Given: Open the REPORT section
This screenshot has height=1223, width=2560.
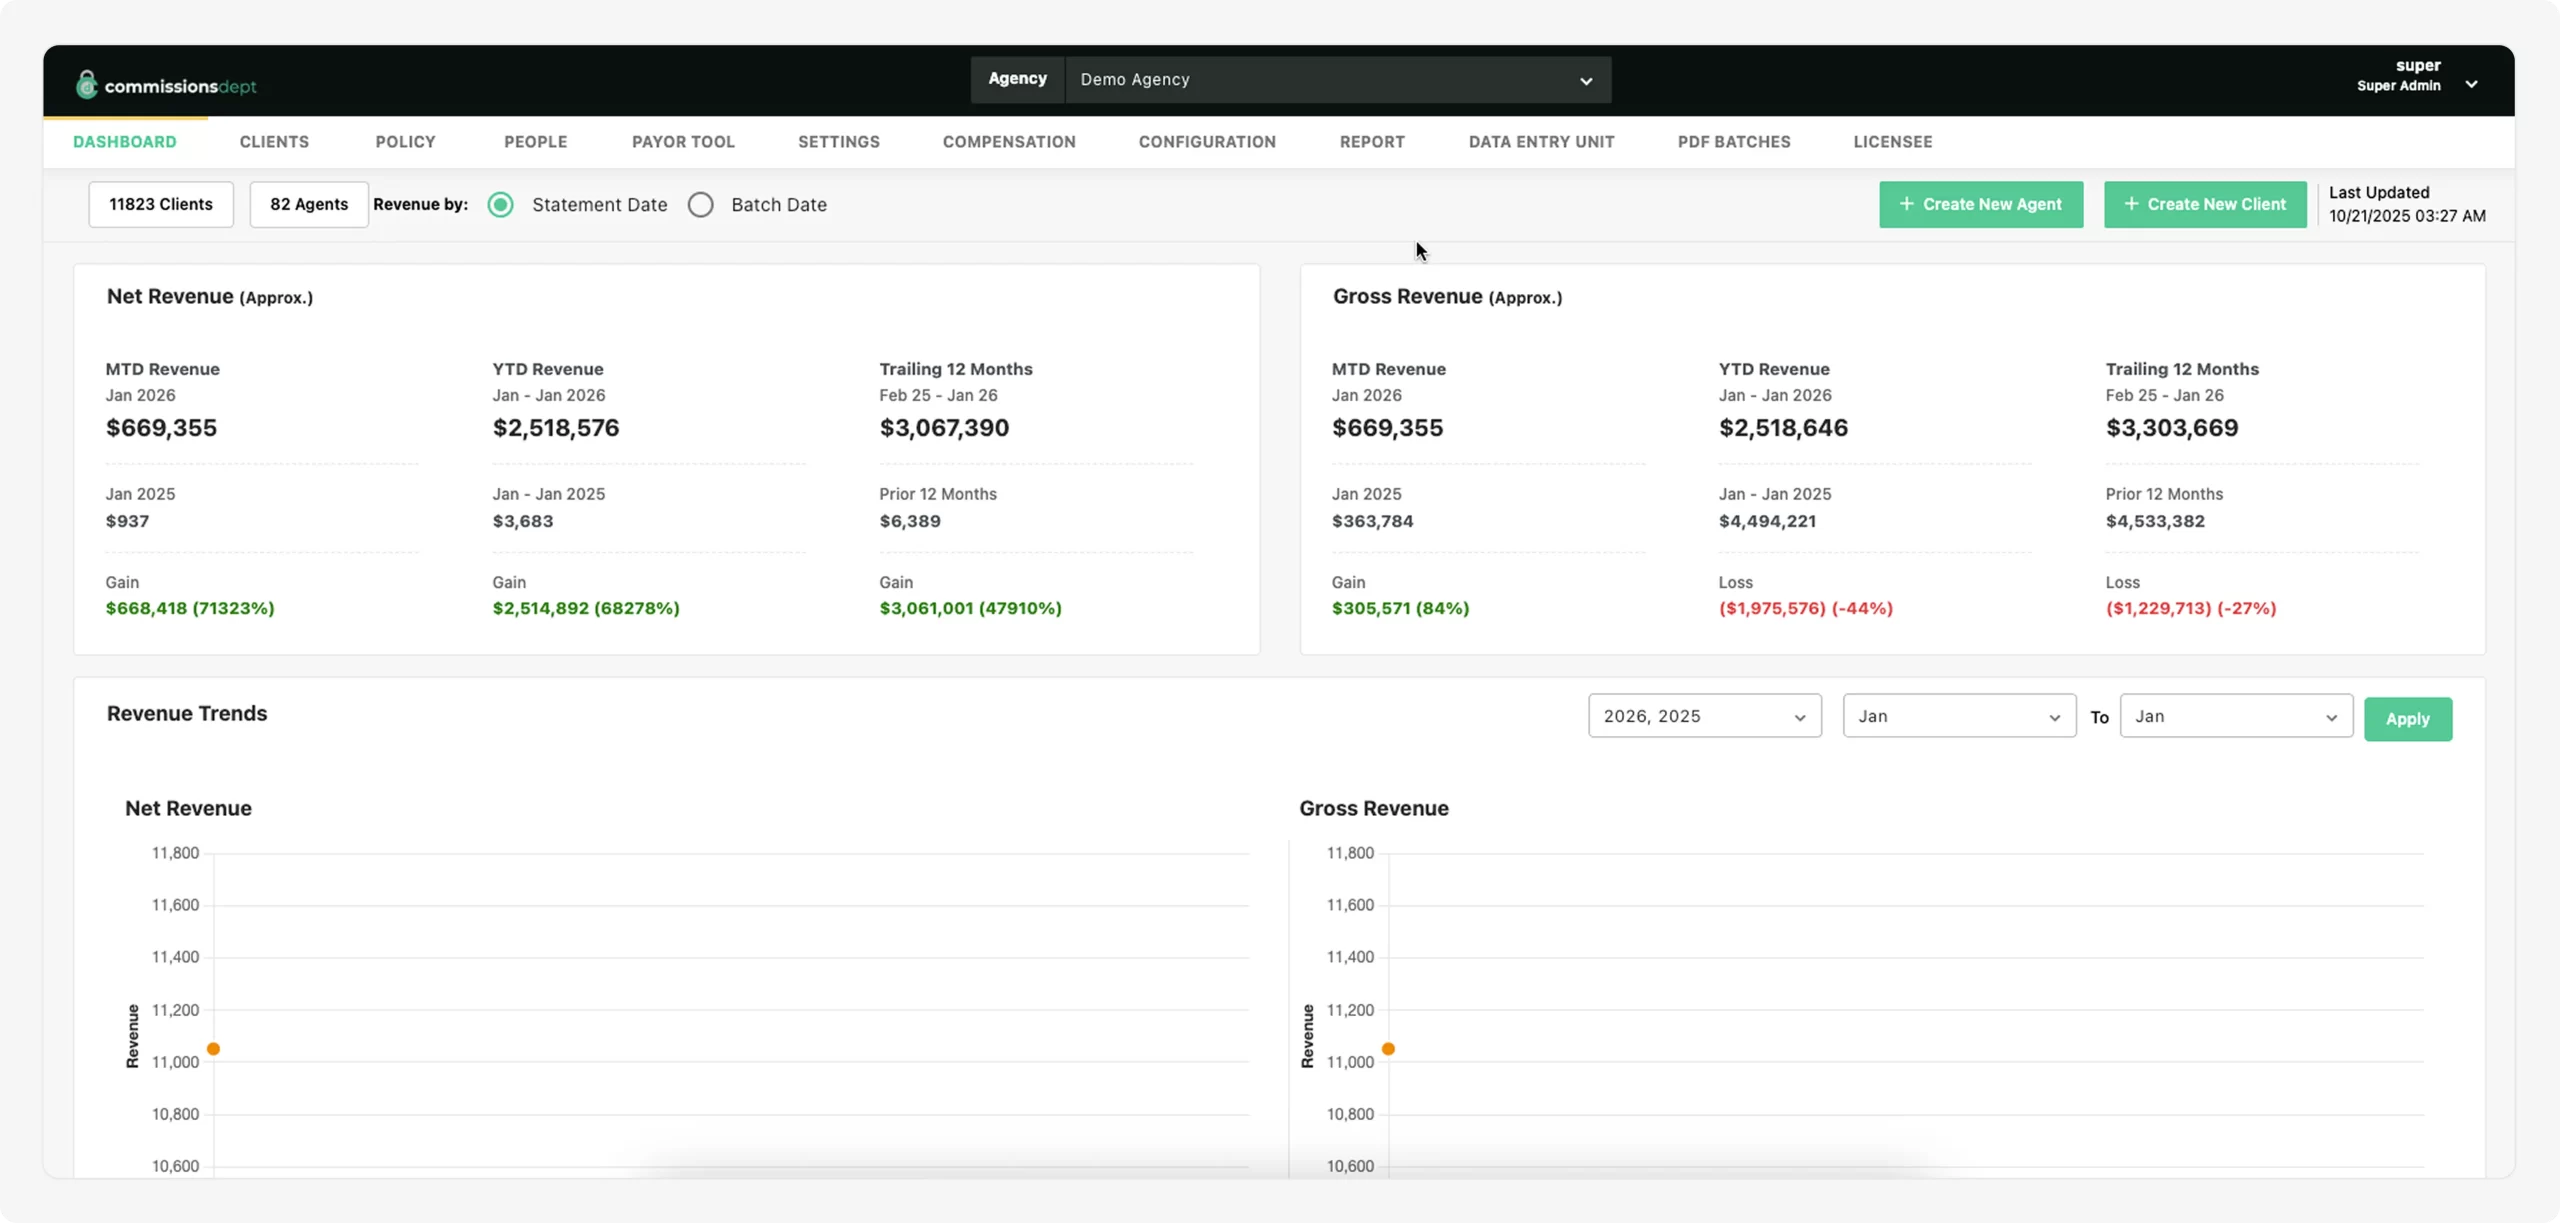Looking at the screenshot, I should coord(1372,141).
